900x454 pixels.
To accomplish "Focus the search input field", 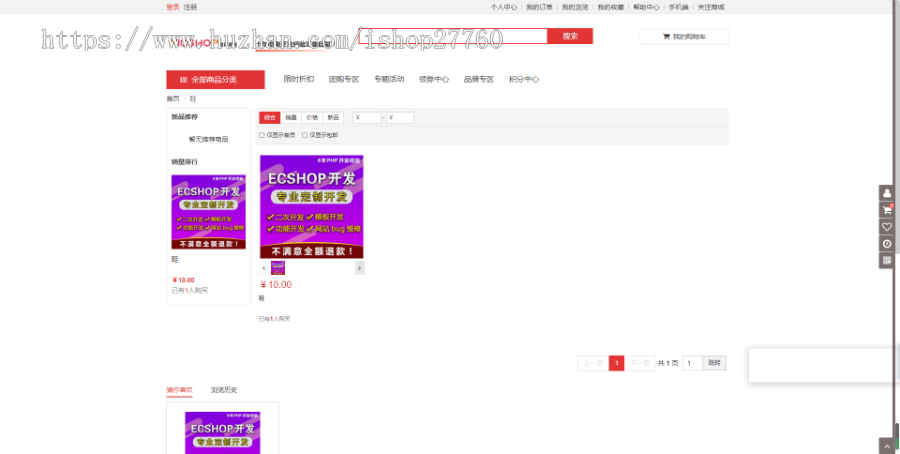I will [x=453, y=36].
